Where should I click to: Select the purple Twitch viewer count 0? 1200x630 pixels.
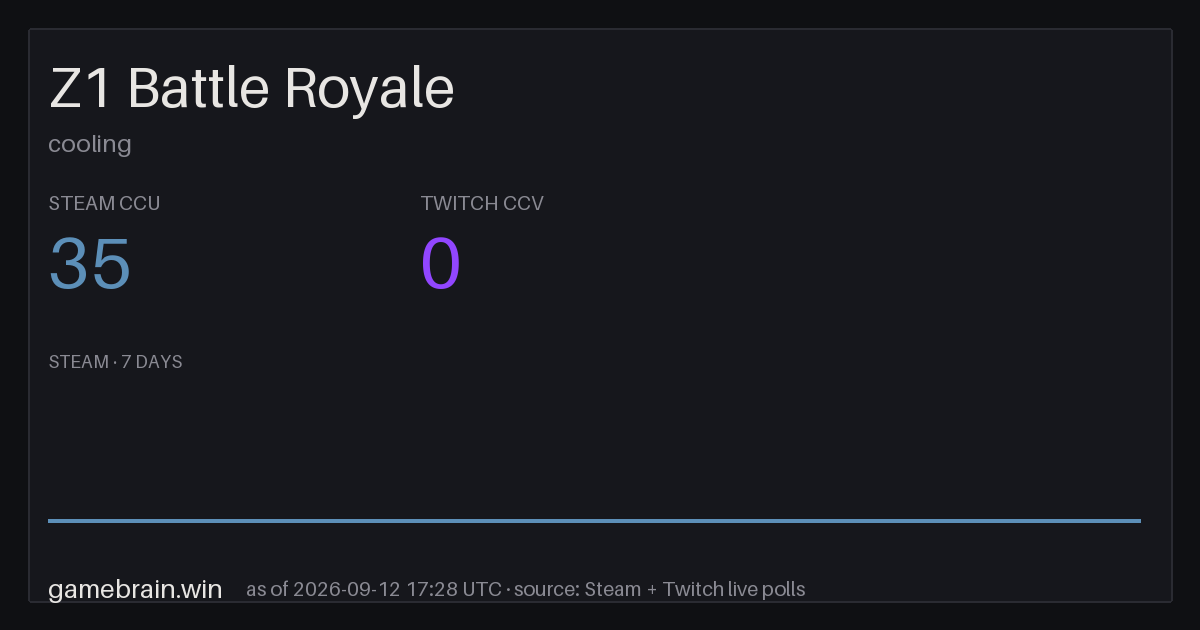(441, 264)
